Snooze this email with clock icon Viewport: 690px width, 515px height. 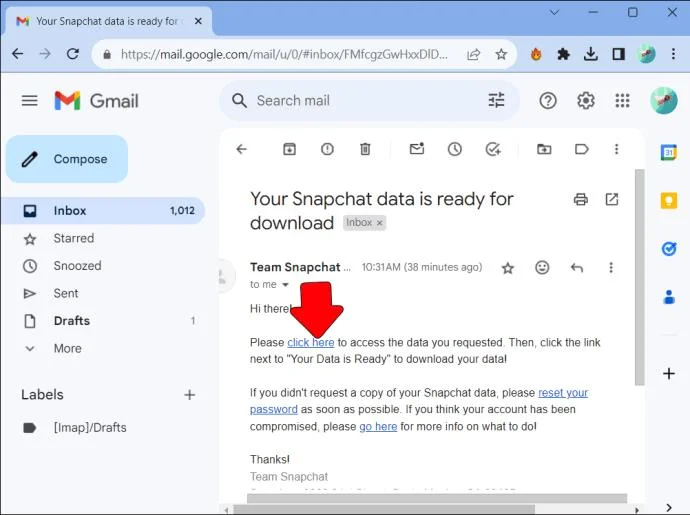point(455,149)
